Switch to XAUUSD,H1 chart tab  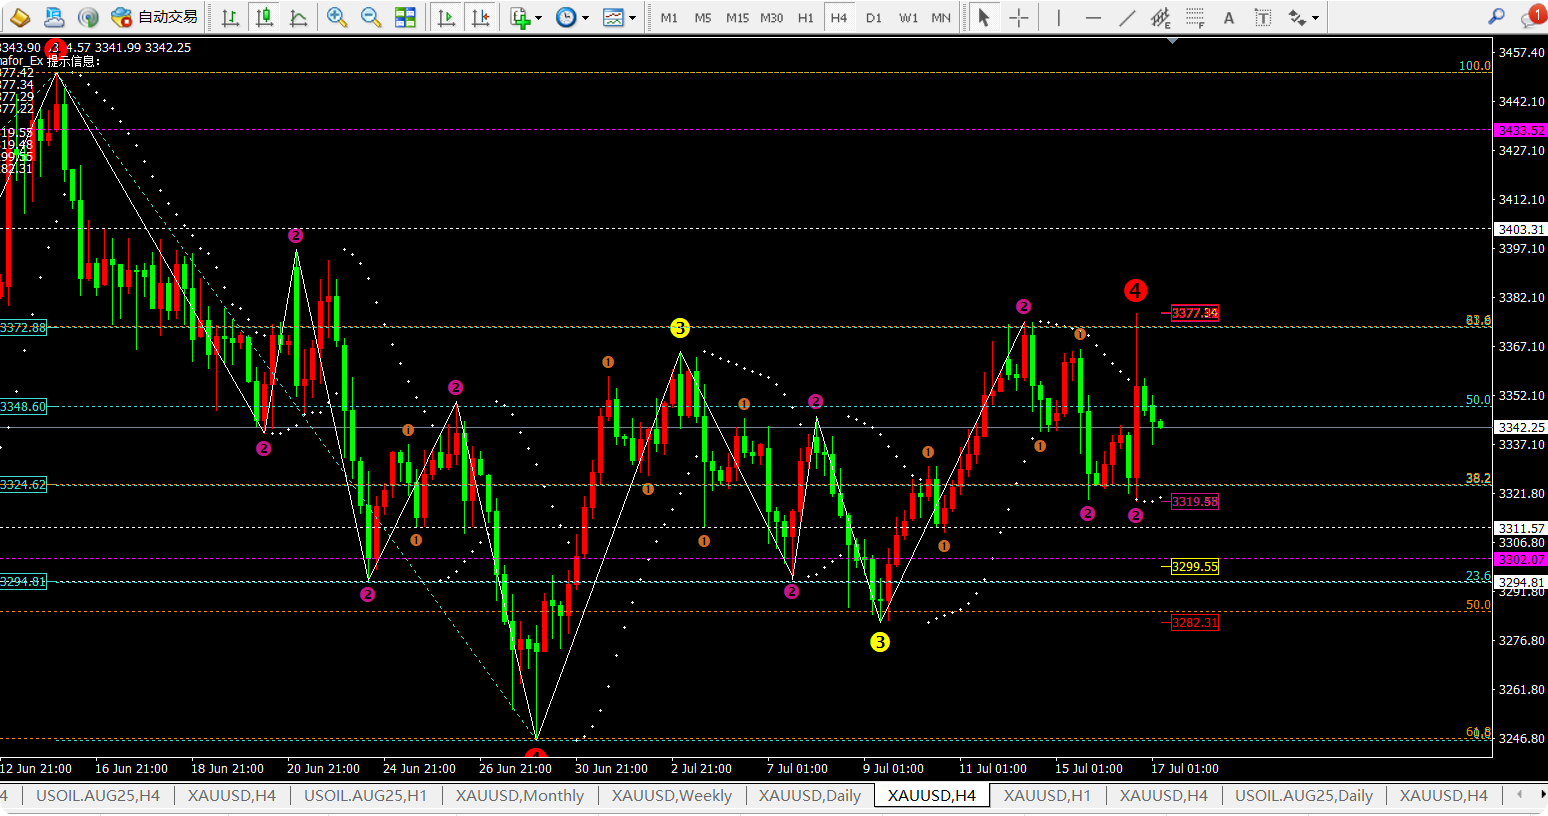(1047, 796)
